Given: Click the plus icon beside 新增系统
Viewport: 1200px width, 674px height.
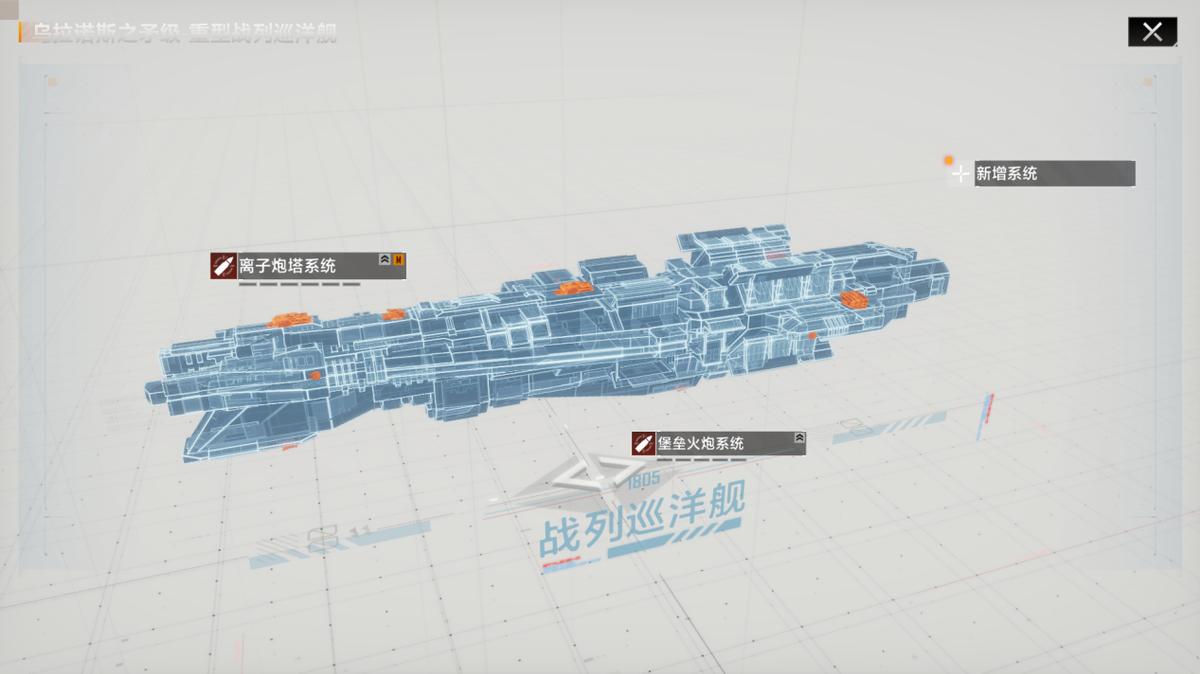Looking at the screenshot, I should tap(960, 174).
